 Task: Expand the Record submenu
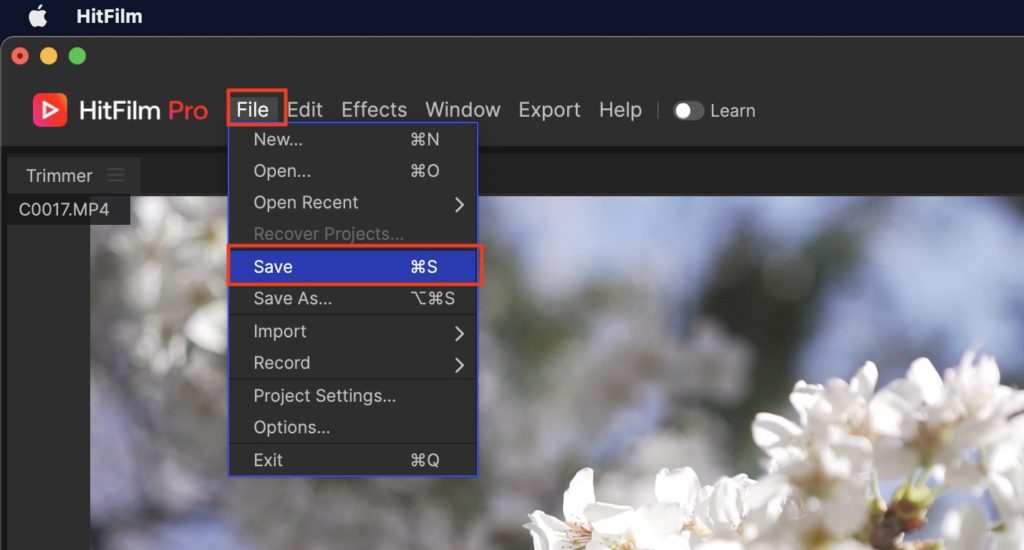[353, 363]
